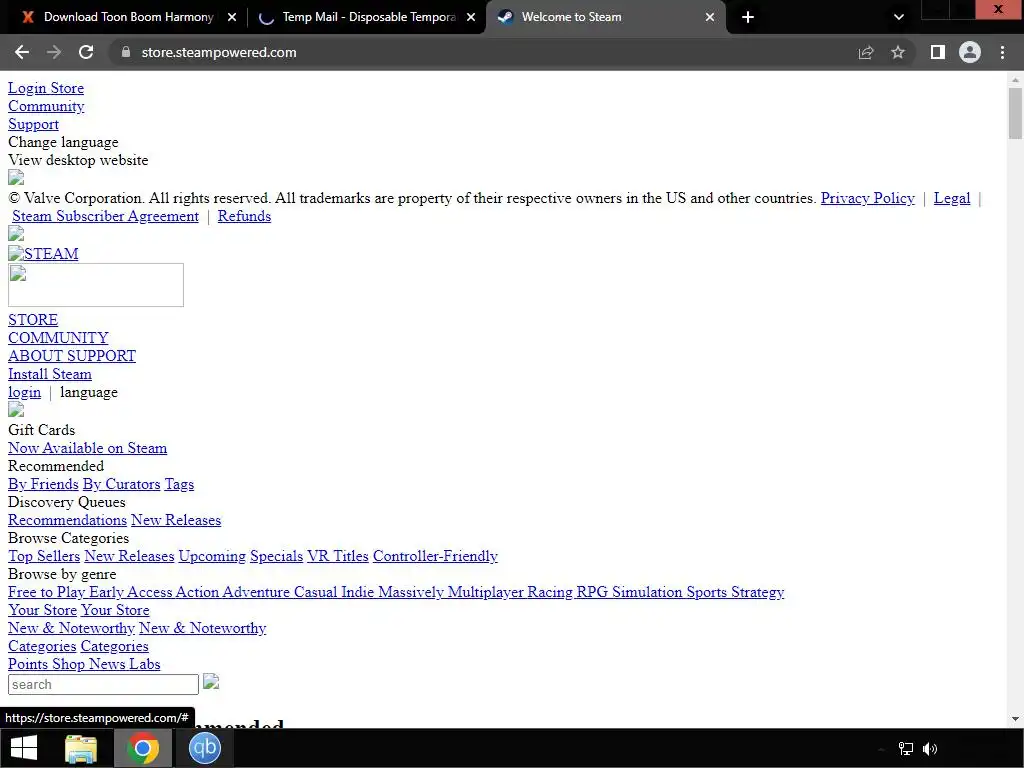Open the Legal link
Viewport: 1024px width, 768px height.
[952, 198]
